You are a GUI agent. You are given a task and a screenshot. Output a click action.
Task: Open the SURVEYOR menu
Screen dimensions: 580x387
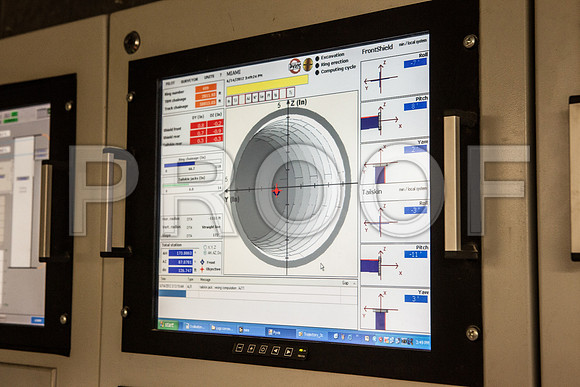190,80
